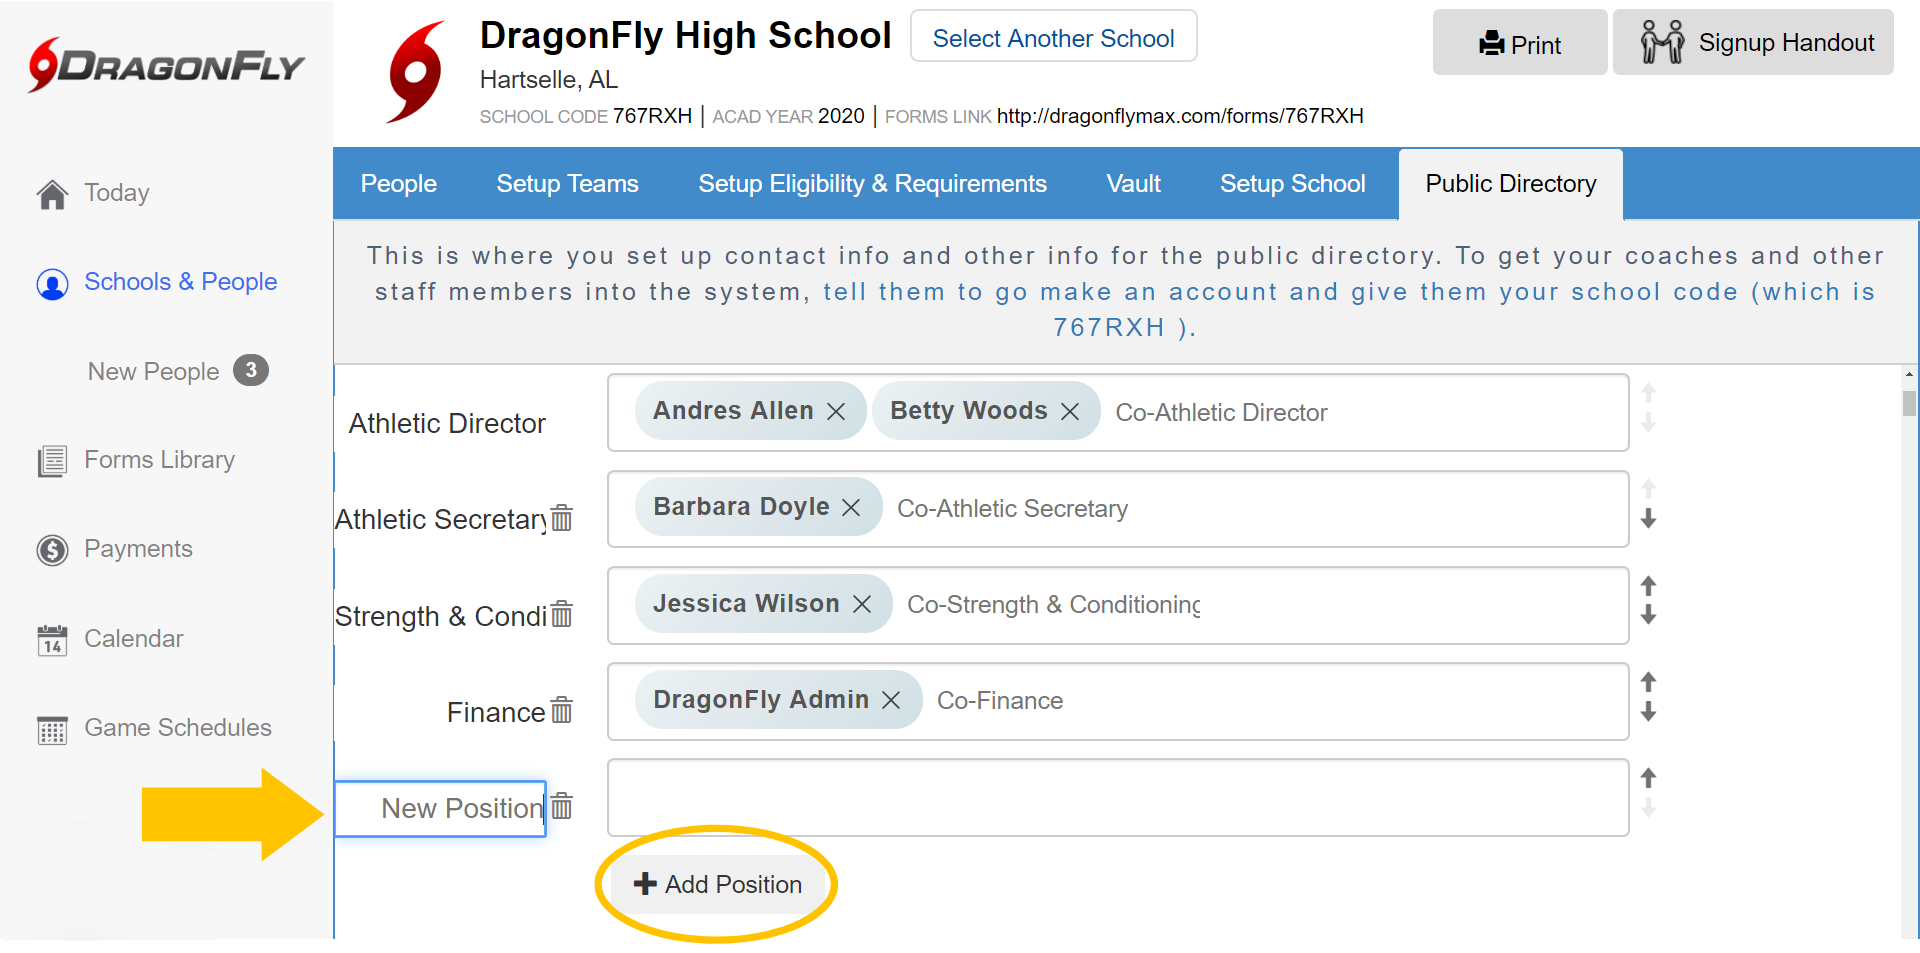The height and width of the screenshot is (953, 1920).
Task: Click trash icon next to Strength & Conditioning
Action: pyautogui.click(x=562, y=614)
